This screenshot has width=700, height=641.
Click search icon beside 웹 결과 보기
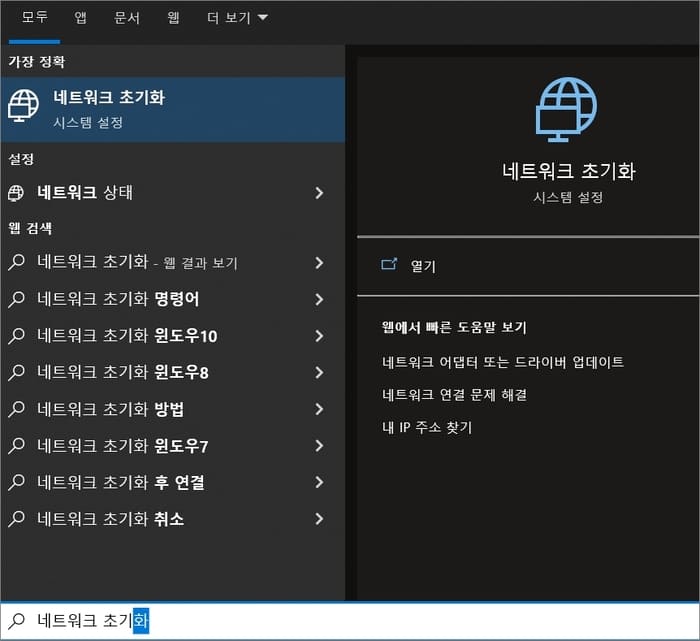(17, 262)
